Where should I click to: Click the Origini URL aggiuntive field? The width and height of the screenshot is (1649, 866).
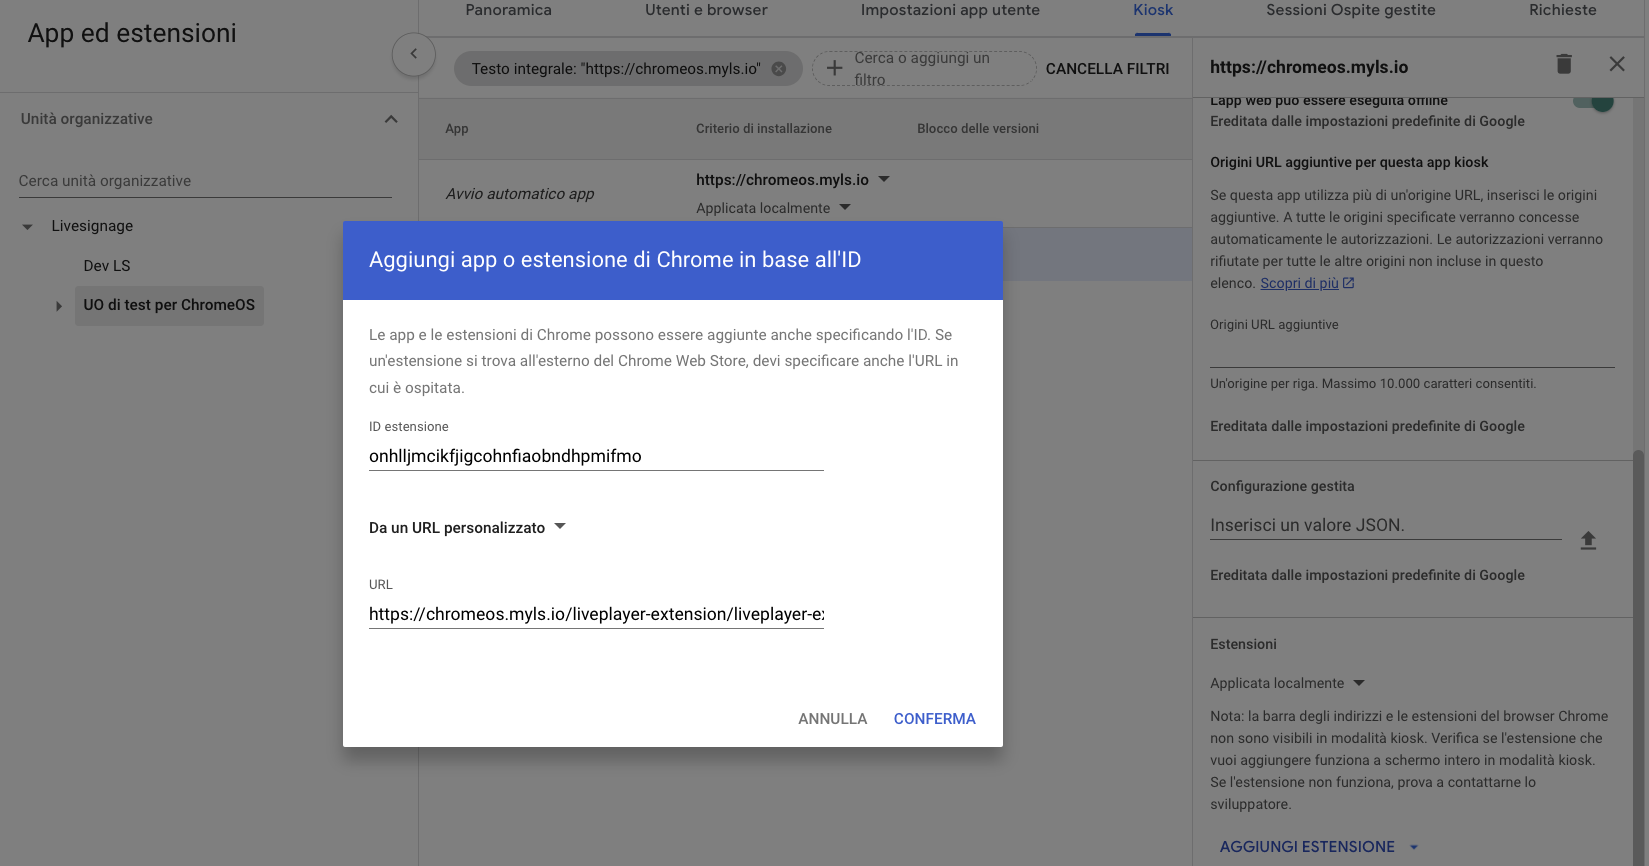1412,352
